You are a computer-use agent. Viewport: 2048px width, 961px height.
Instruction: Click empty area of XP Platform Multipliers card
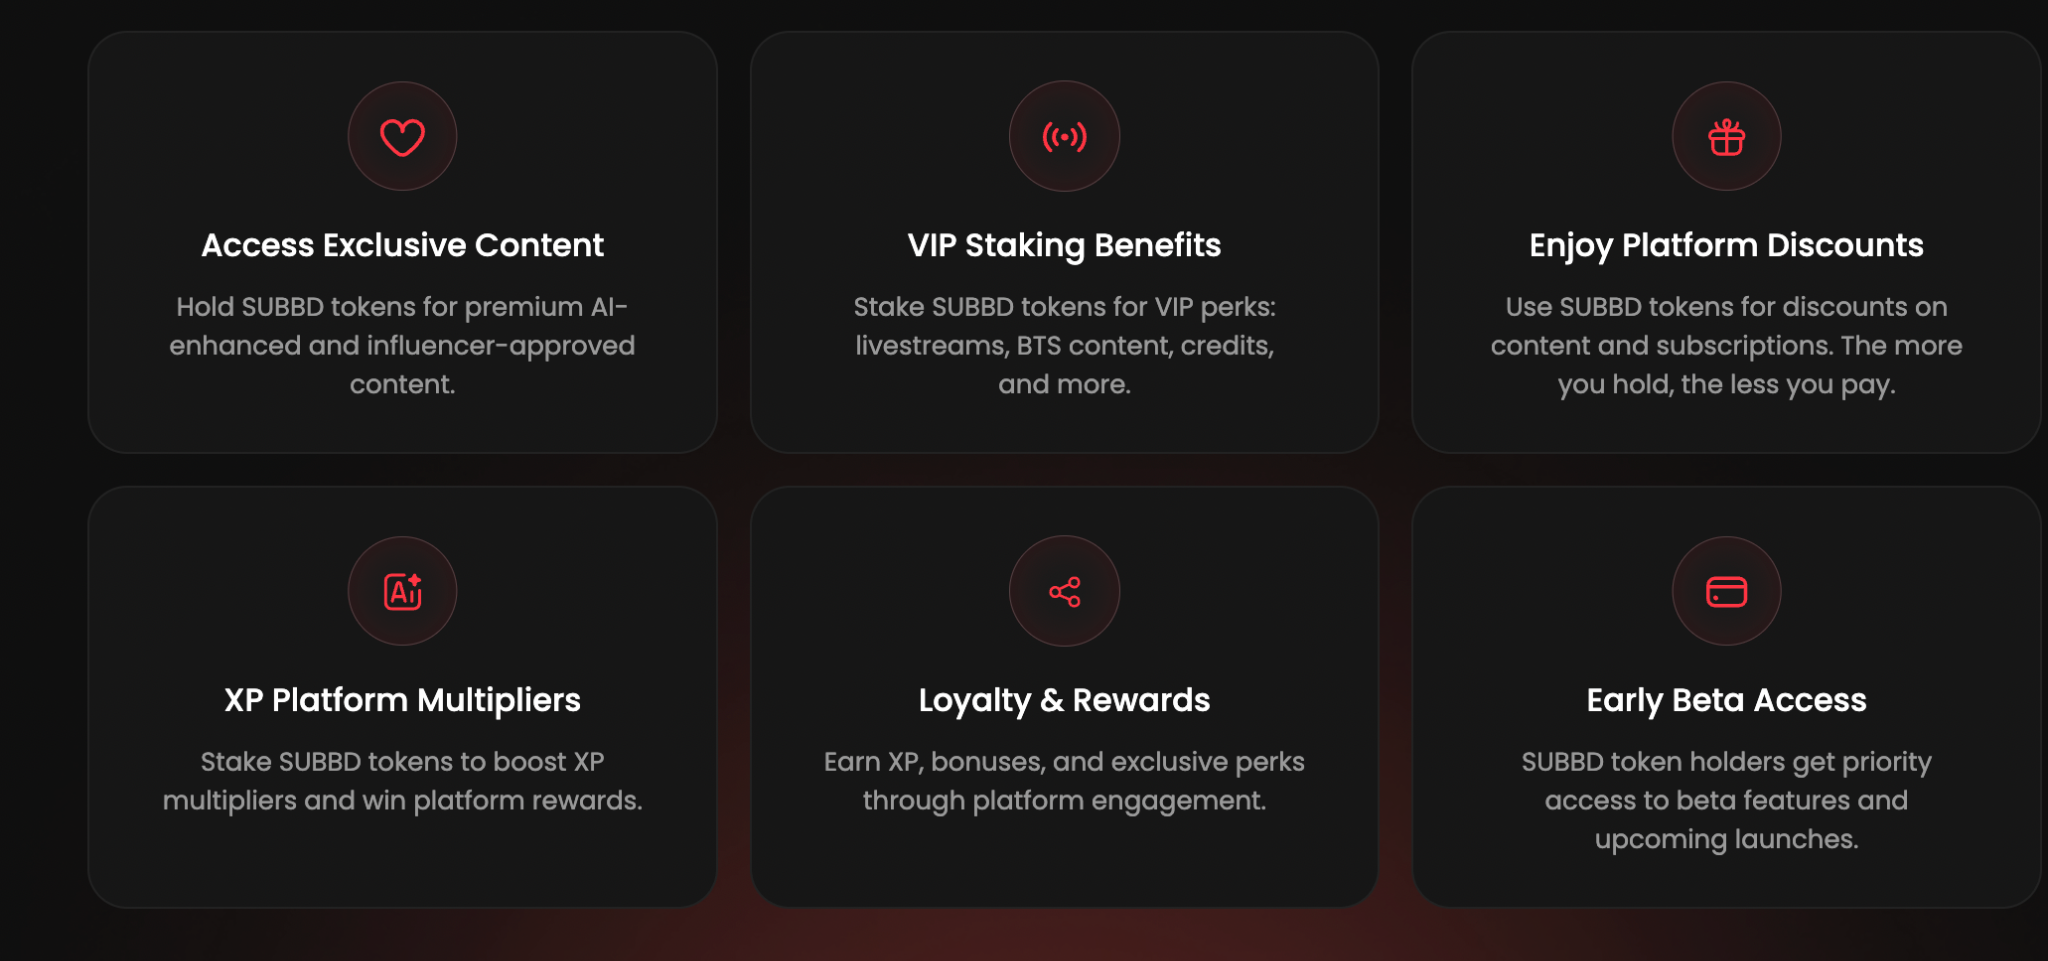click(x=402, y=862)
